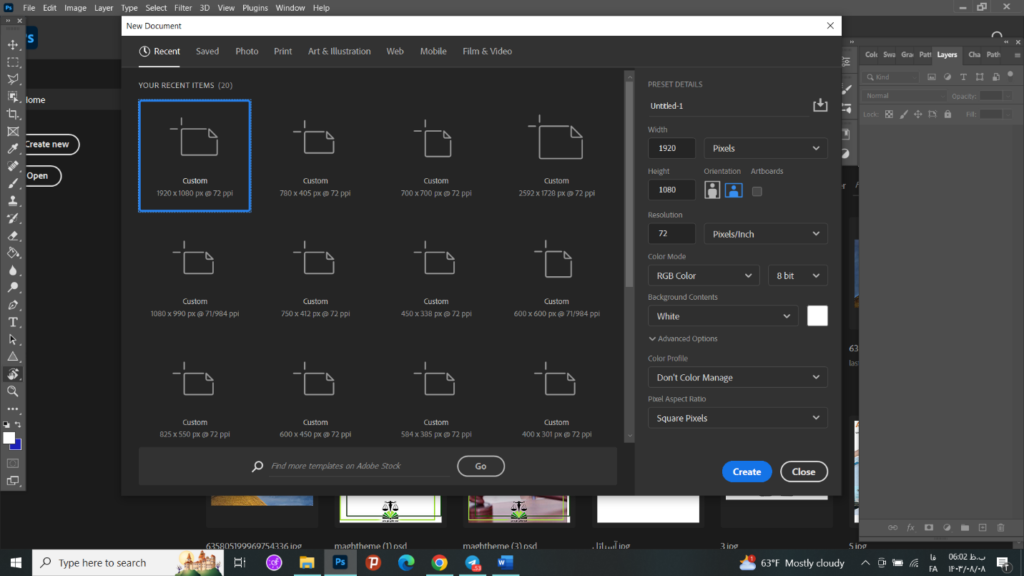
Task: Open the Edit Toolbar ellipsis menu
Action: pyautogui.click(x=13, y=409)
